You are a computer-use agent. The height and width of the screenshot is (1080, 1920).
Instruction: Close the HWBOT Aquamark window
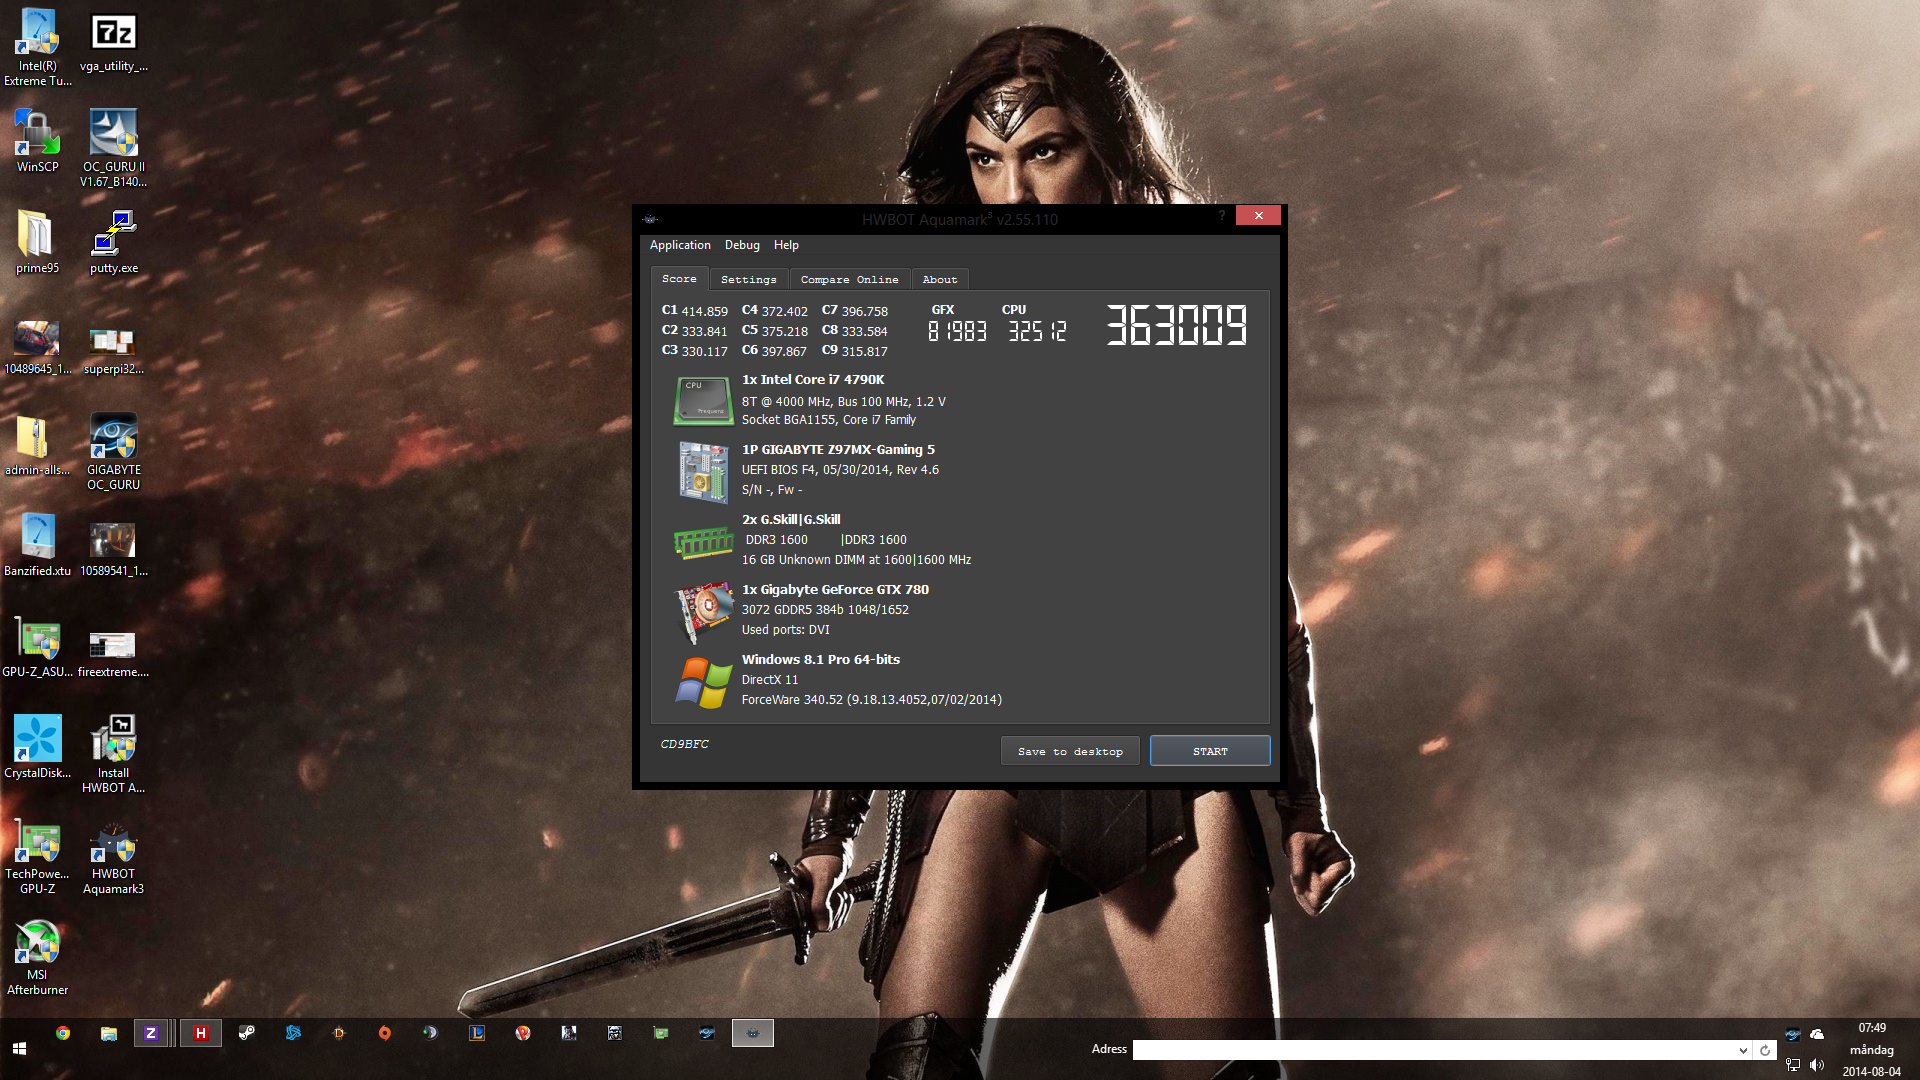1258,215
